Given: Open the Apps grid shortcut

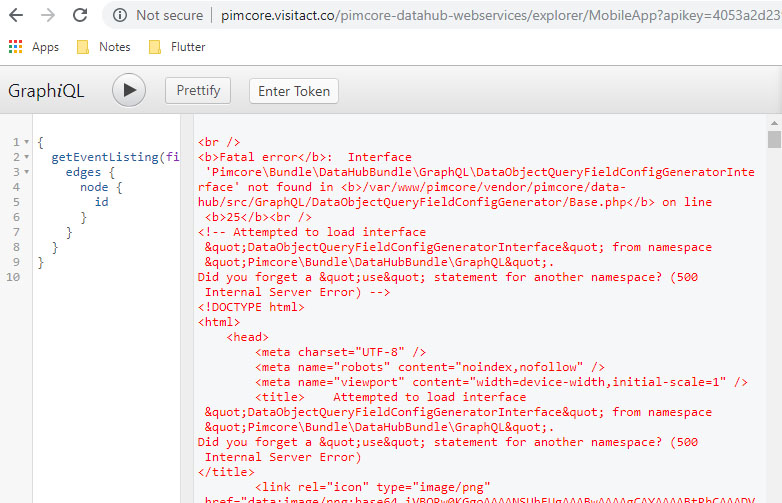Looking at the screenshot, I should coord(34,47).
